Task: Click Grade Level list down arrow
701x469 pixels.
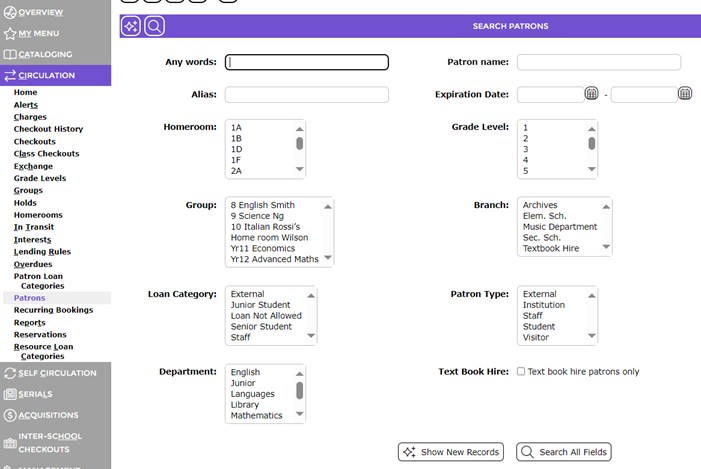Action: (x=591, y=169)
